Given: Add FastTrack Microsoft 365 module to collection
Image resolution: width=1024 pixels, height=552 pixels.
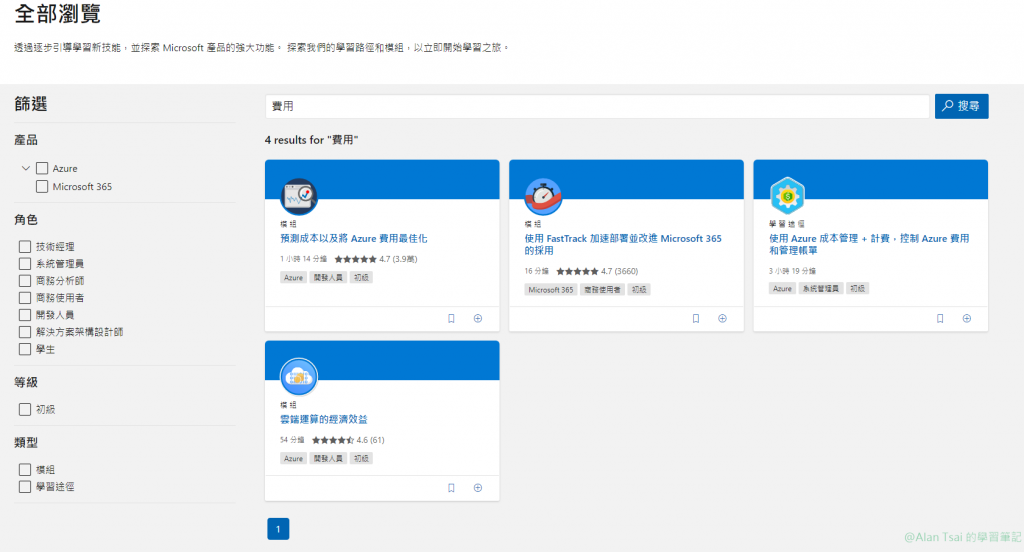Looking at the screenshot, I should pyautogui.click(x=722, y=319).
